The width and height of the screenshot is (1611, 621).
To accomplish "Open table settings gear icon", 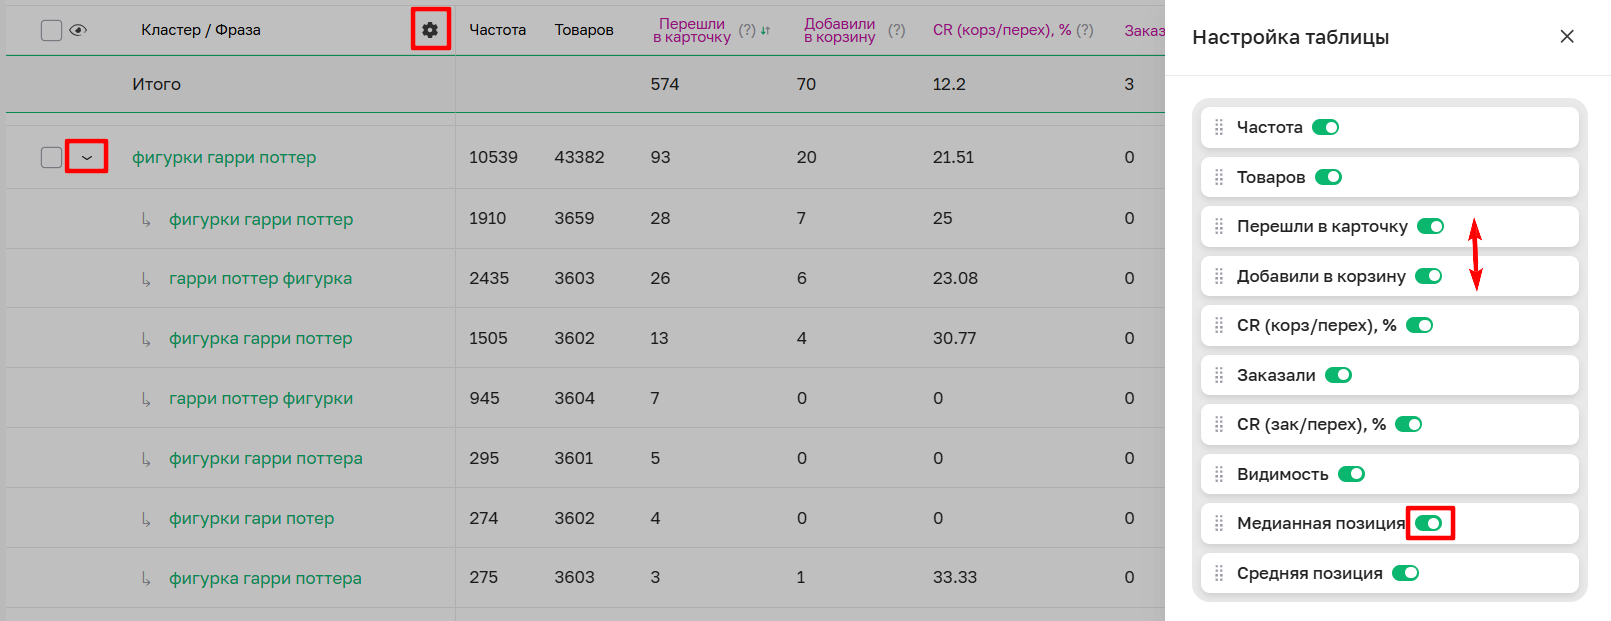I will point(430,30).
